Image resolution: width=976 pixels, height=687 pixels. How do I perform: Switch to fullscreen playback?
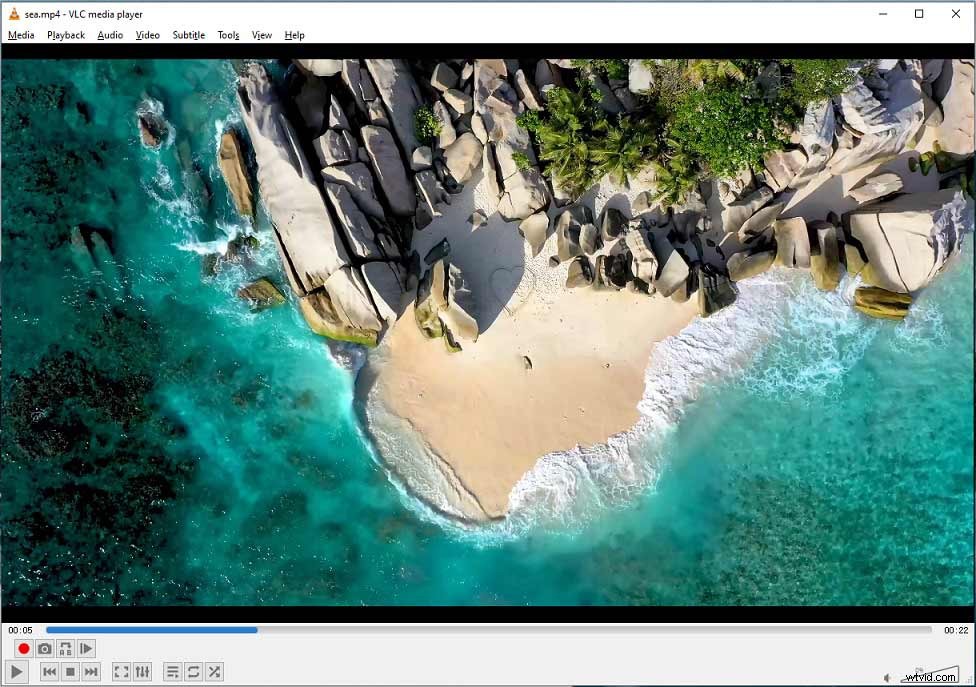click(121, 671)
